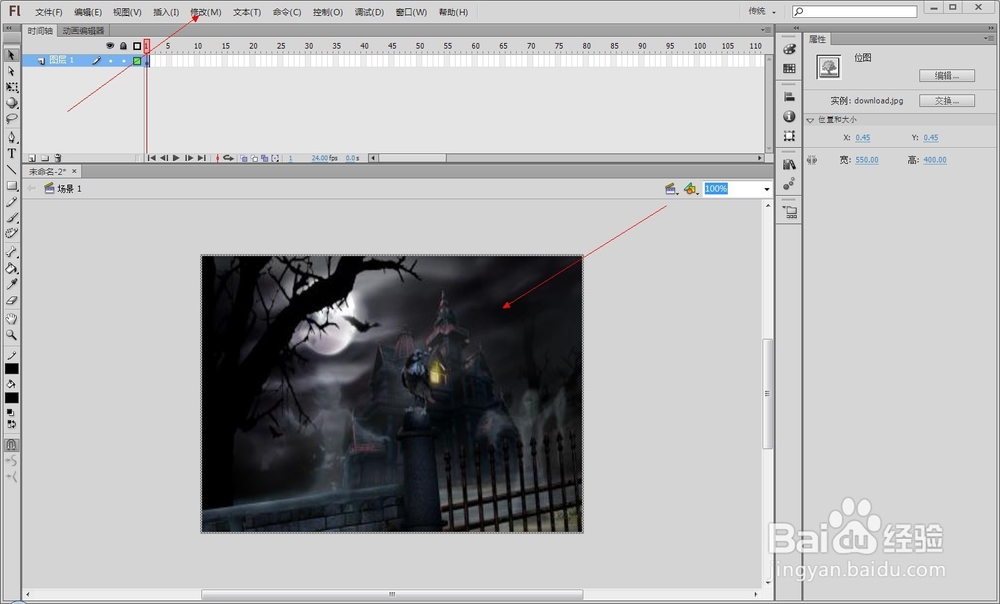
Task: Open the 传统 workspace switcher dropdown
Action: click(x=763, y=11)
